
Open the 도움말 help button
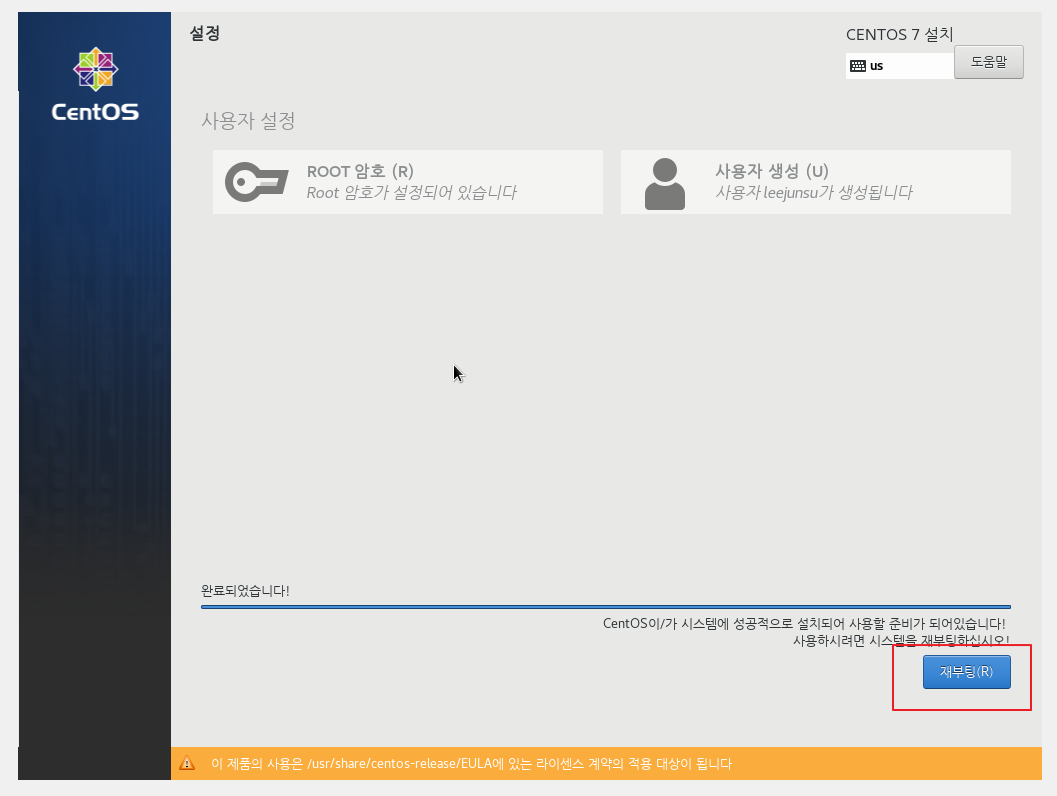pos(988,62)
